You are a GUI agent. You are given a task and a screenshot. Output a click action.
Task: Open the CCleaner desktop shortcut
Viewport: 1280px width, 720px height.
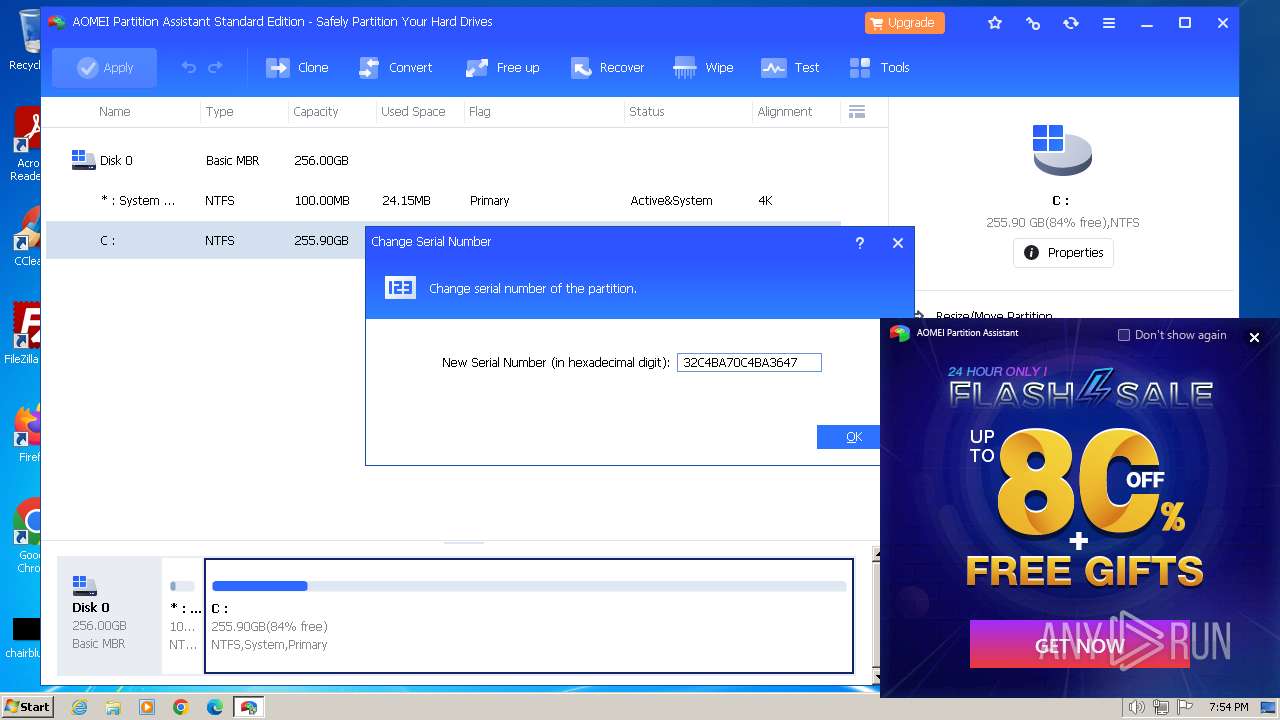27,236
